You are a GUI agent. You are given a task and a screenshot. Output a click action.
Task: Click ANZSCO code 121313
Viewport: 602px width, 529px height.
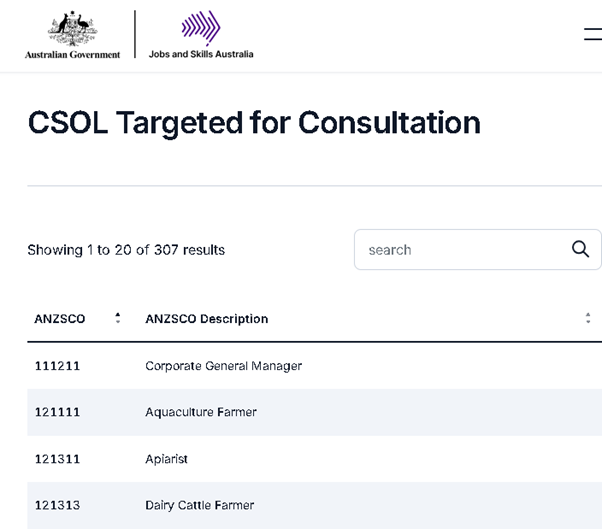coord(58,505)
